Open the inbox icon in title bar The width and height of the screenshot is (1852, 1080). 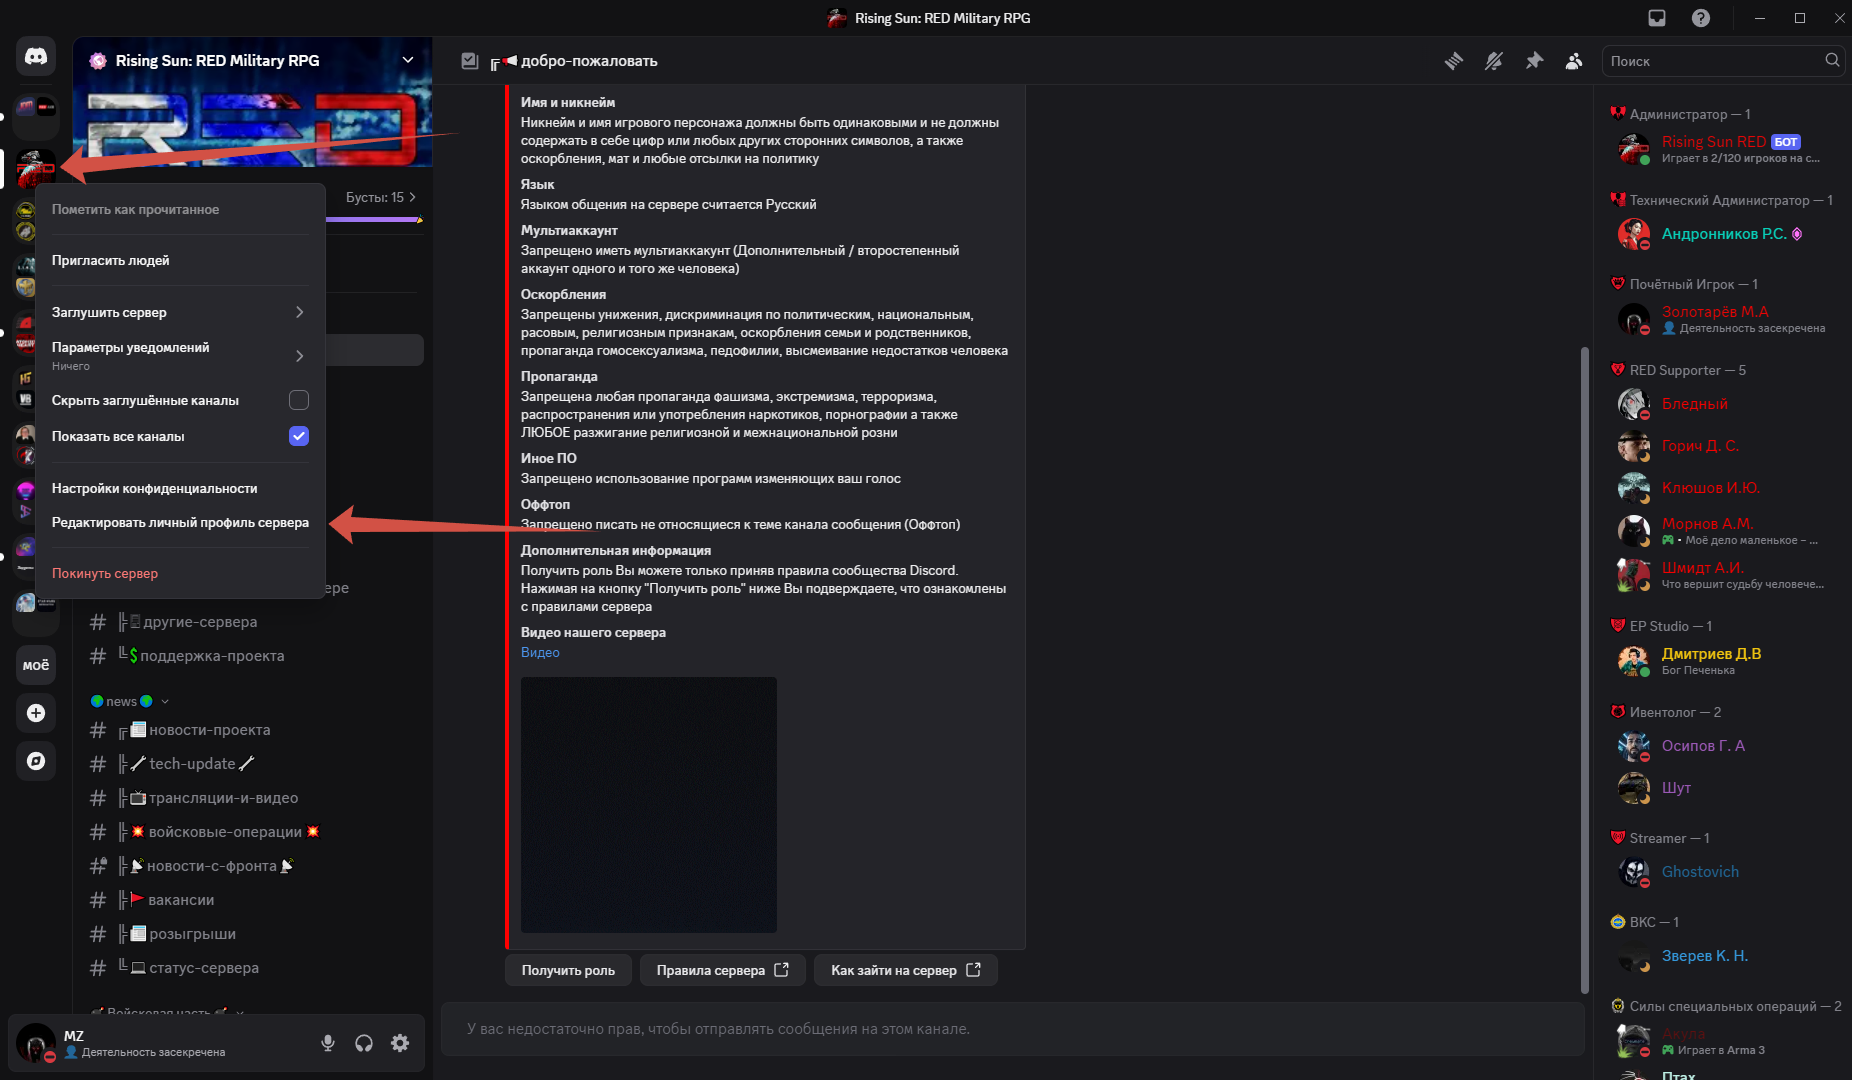[x=1657, y=18]
